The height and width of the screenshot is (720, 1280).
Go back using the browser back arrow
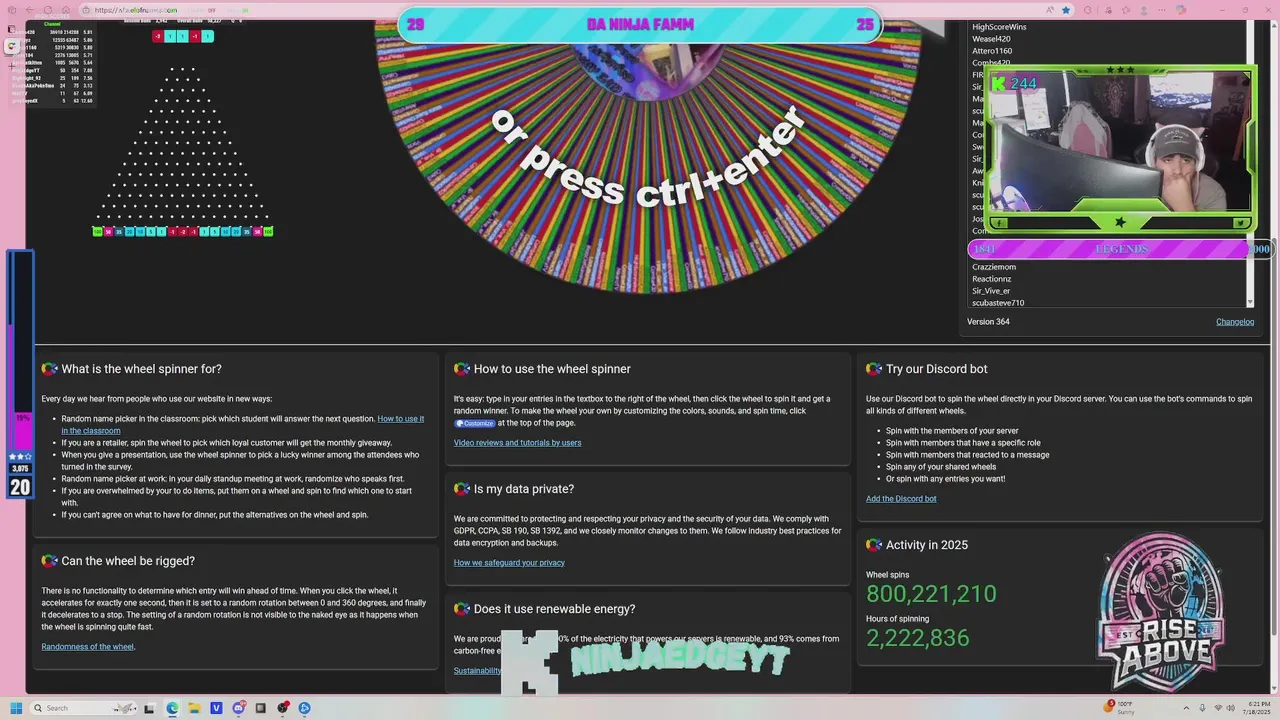click(x=30, y=10)
